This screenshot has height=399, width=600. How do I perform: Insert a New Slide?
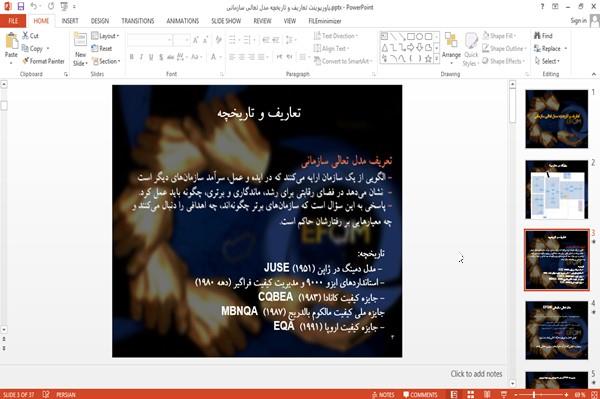[x=80, y=49]
